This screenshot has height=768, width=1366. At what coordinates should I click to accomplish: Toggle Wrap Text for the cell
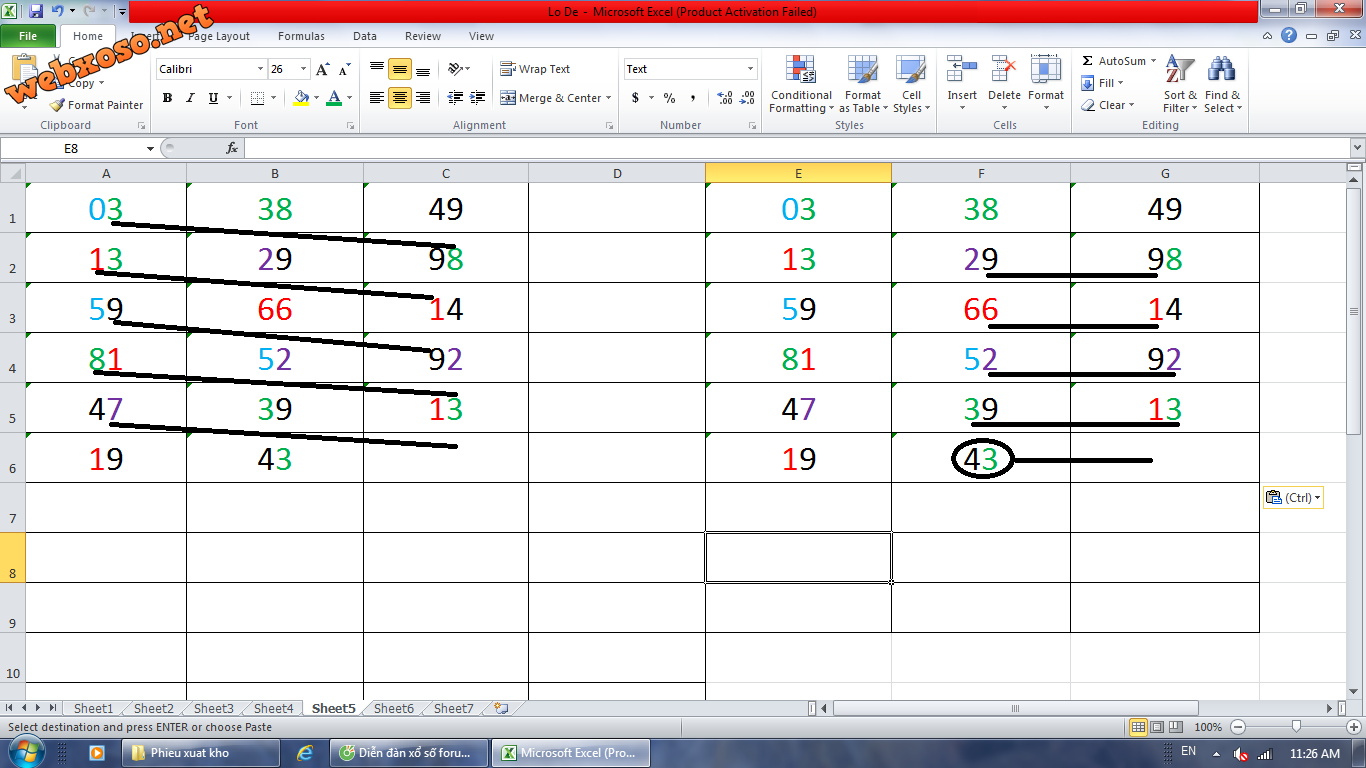coord(535,69)
